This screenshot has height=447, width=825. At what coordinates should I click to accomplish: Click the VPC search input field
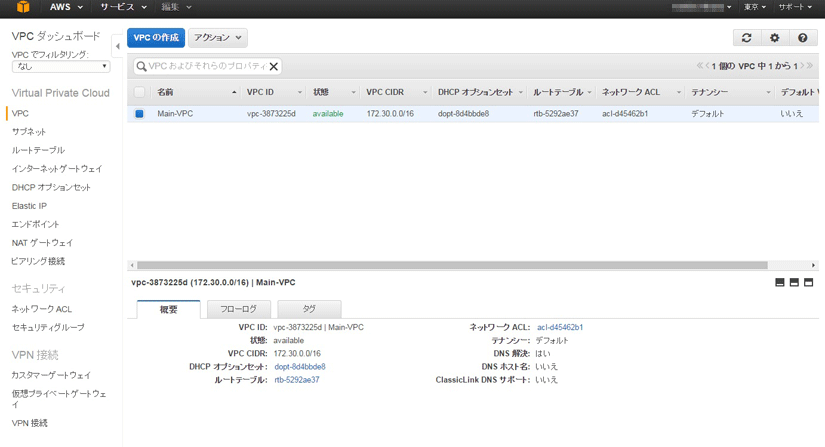coord(205,67)
